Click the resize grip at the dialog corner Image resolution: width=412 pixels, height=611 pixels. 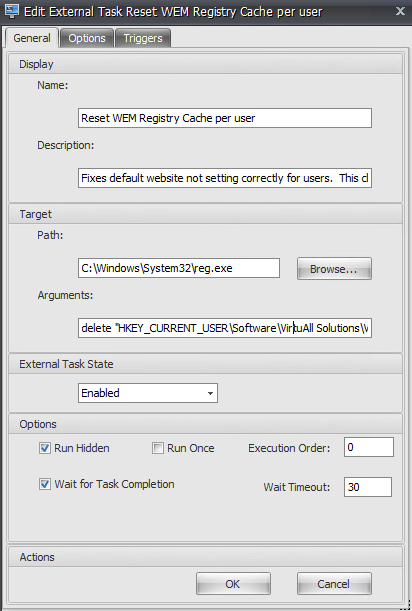406,605
